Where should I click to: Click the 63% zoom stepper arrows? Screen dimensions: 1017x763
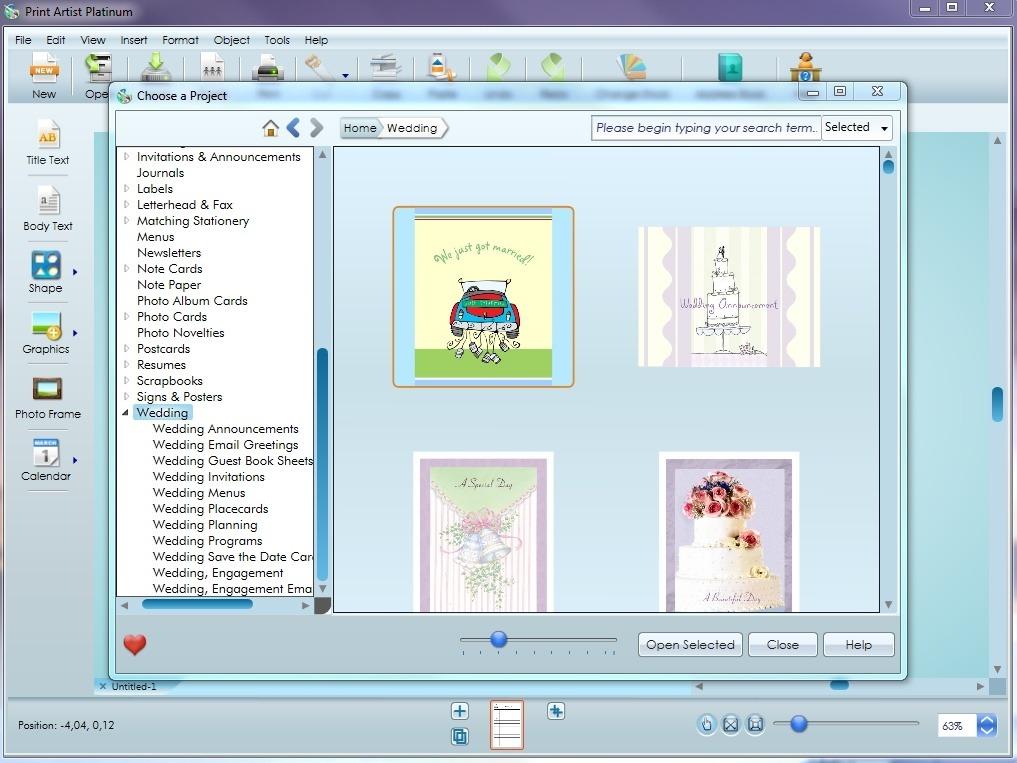[x=987, y=725]
